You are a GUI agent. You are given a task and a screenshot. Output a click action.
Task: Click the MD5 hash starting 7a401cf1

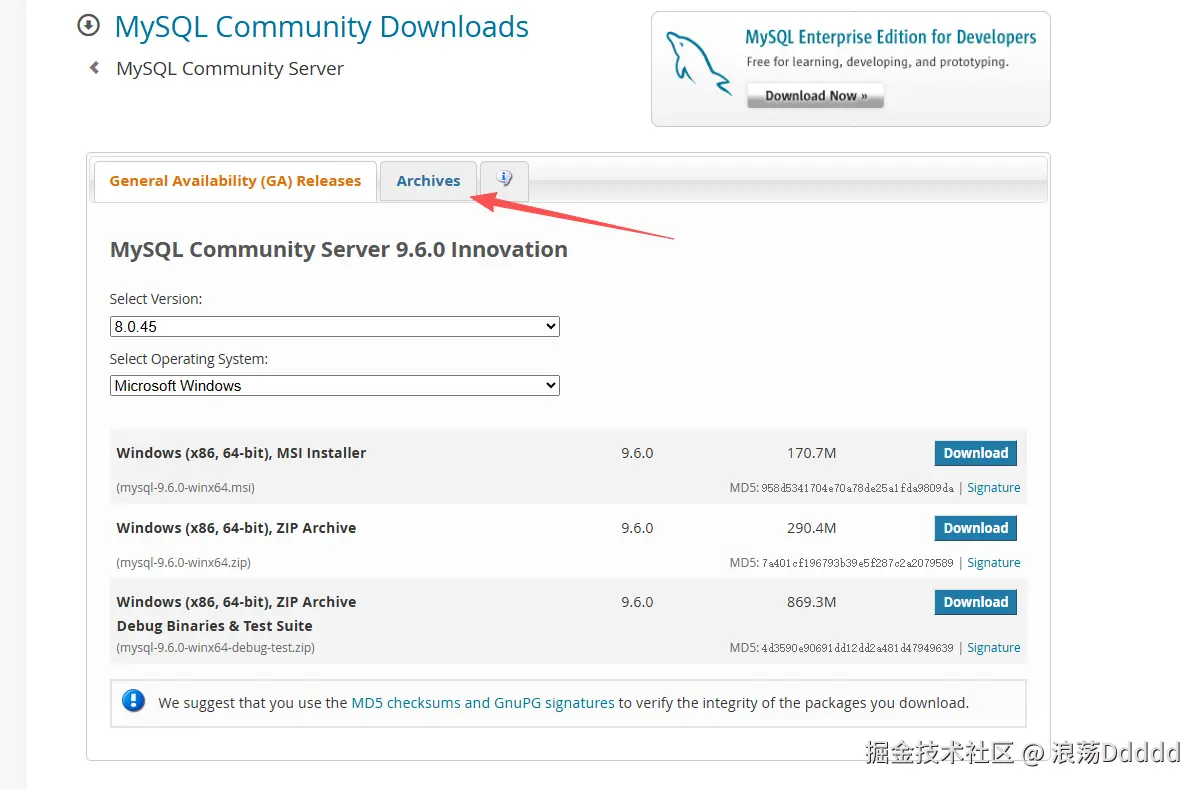(857, 563)
